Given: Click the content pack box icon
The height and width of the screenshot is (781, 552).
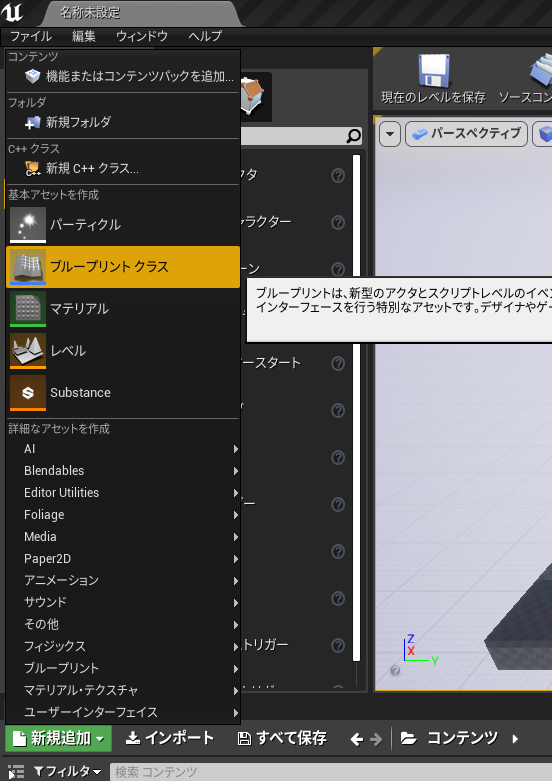Looking at the screenshot, I should coord(32,76).
